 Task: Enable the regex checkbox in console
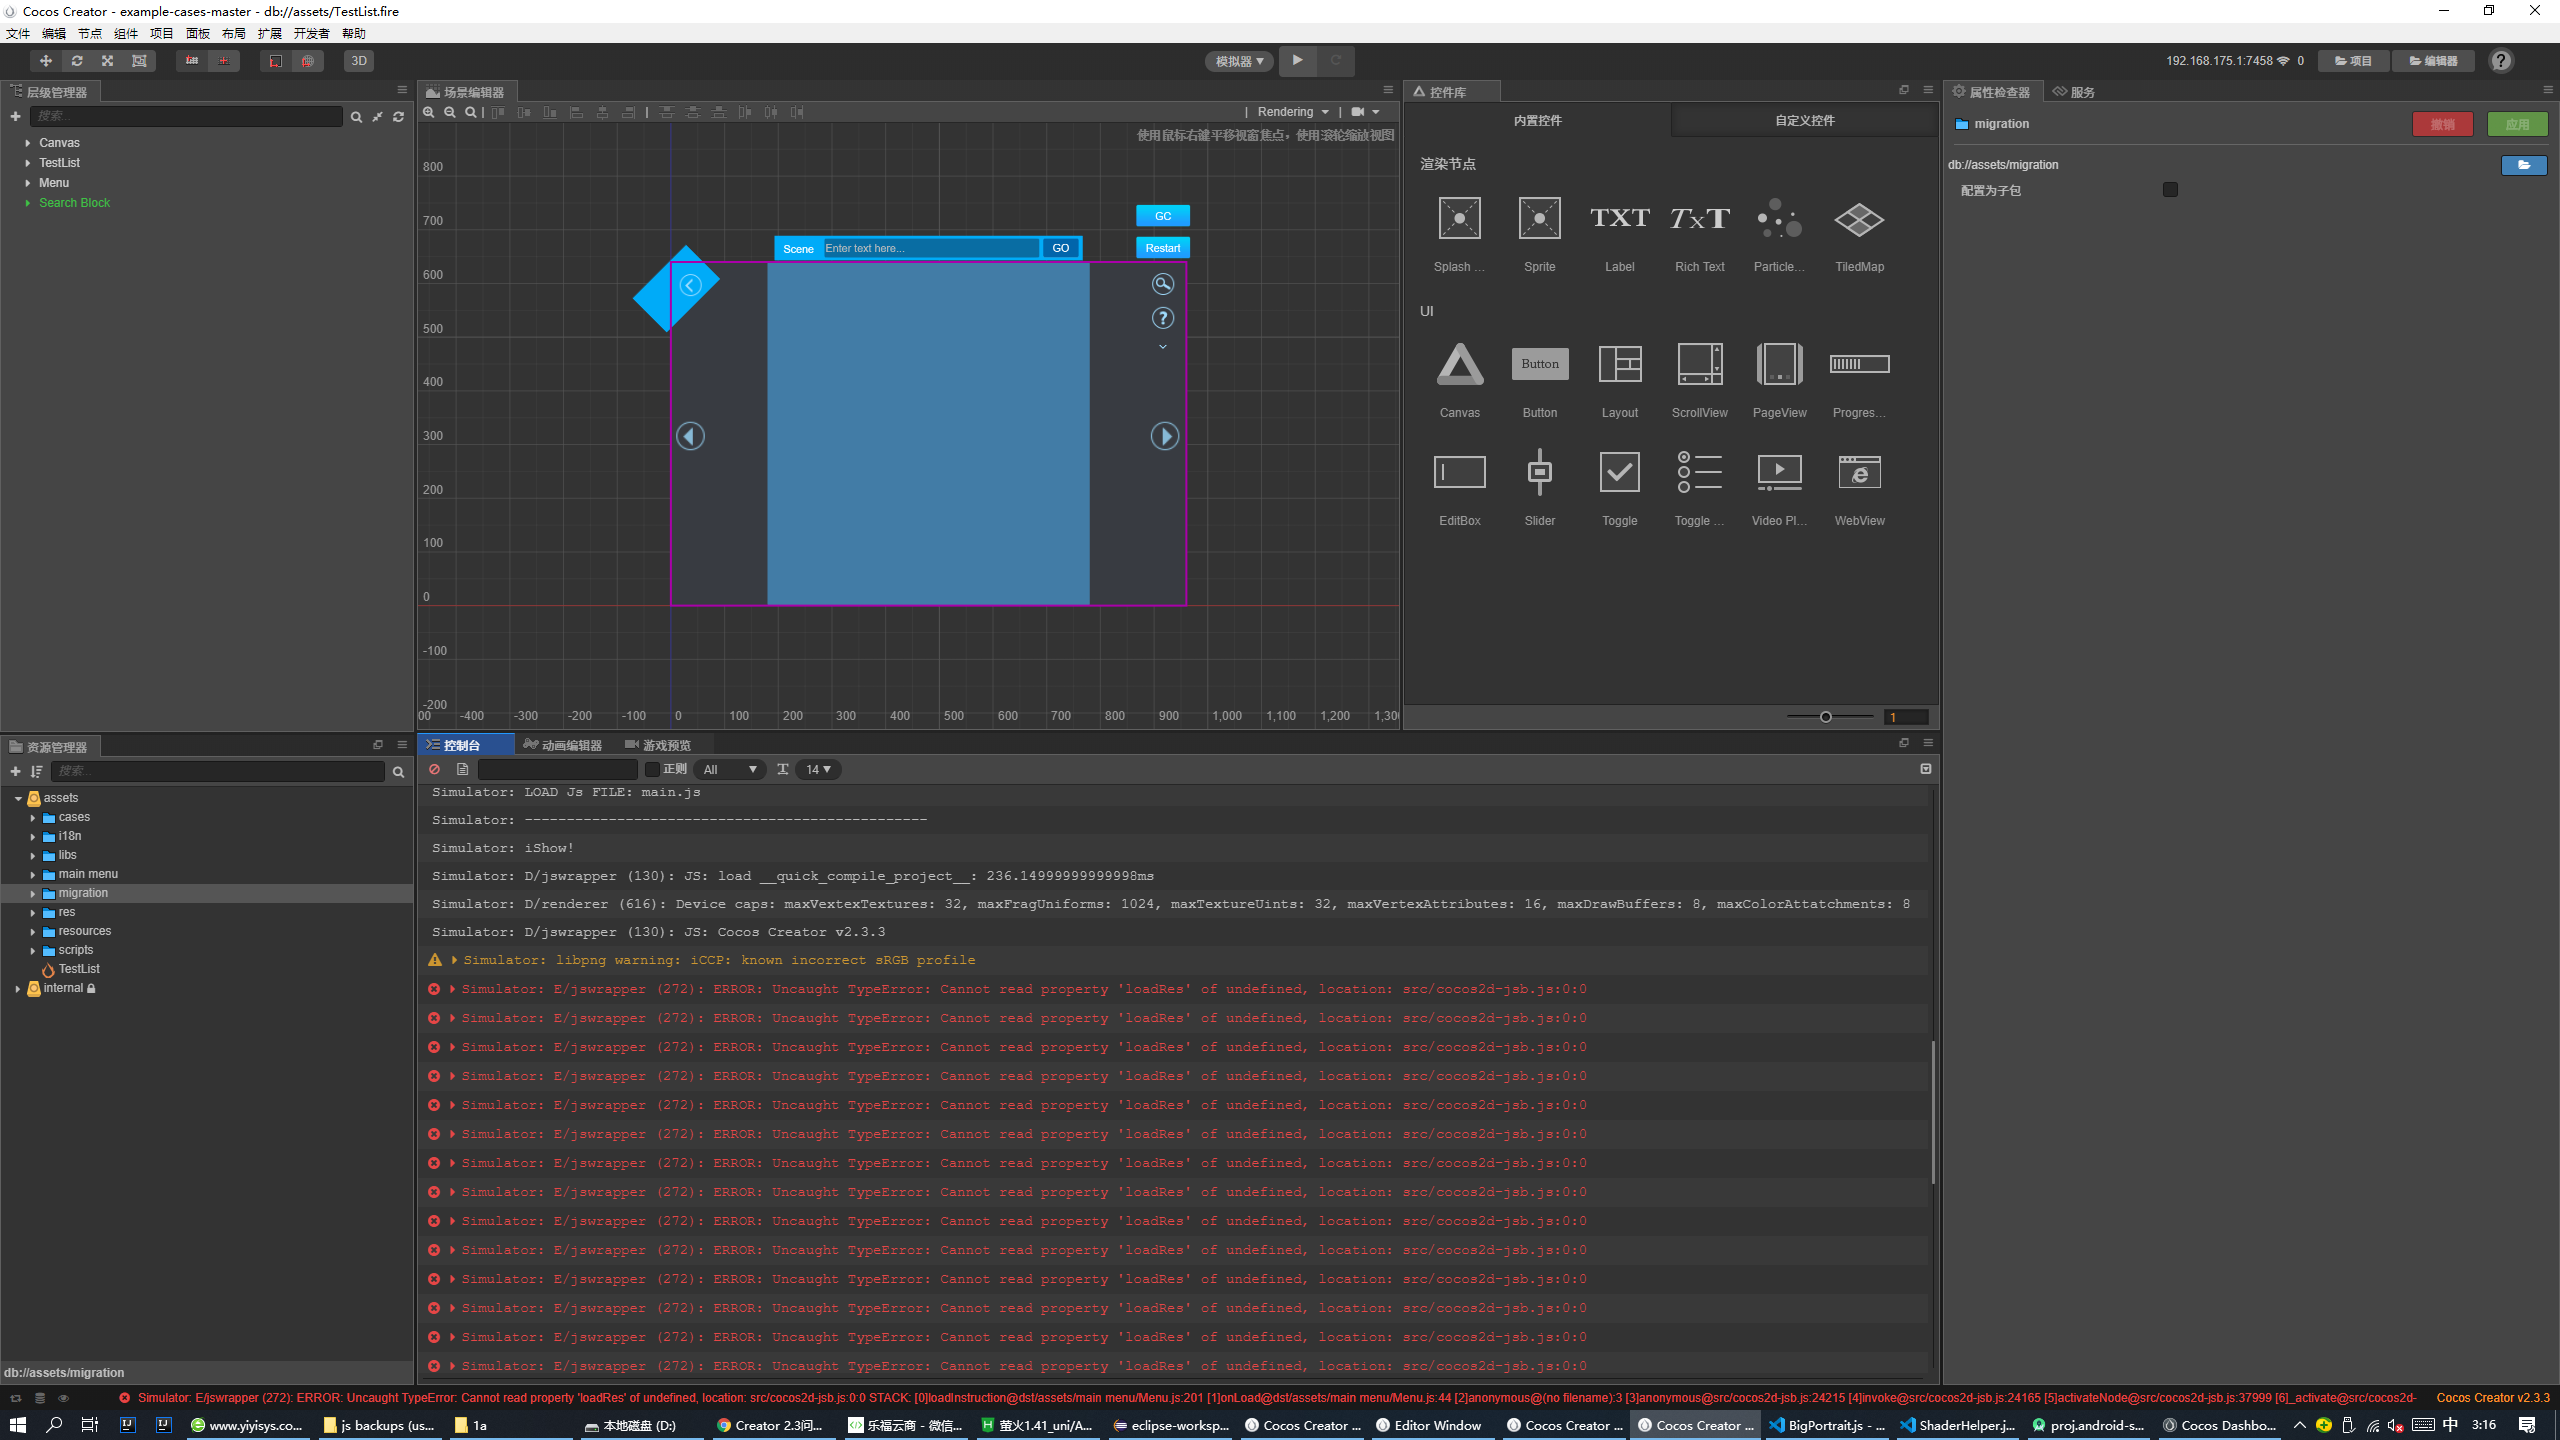pyautogui.click(x=652, y=769)
